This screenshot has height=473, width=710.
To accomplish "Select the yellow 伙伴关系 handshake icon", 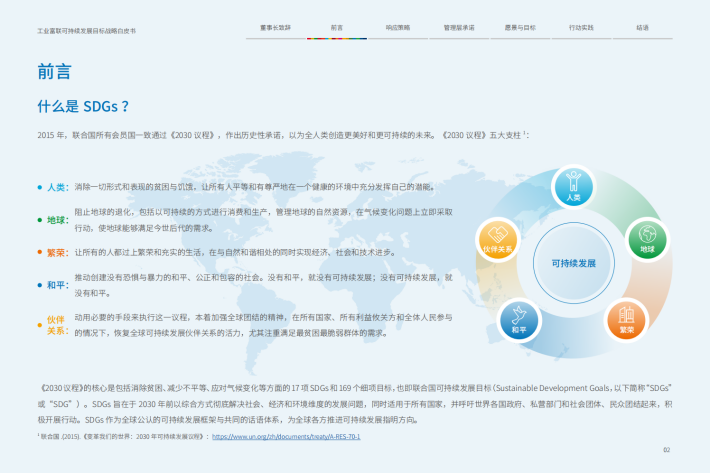I will [497, 238].
